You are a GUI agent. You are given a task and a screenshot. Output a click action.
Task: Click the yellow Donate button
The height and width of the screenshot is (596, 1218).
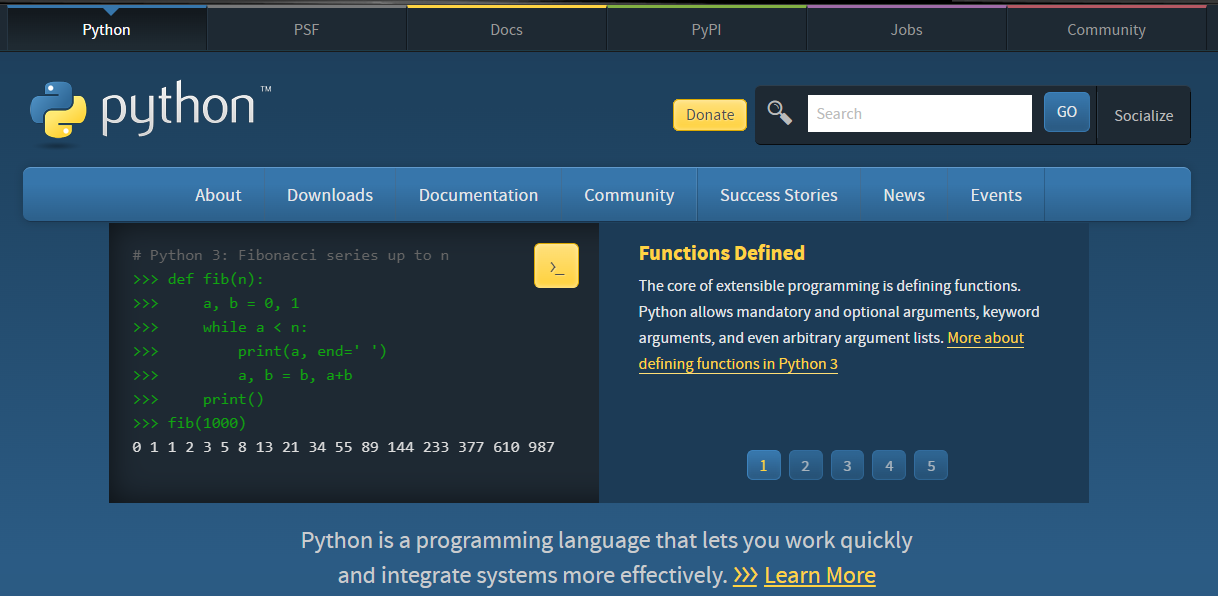tap(710, 115)
